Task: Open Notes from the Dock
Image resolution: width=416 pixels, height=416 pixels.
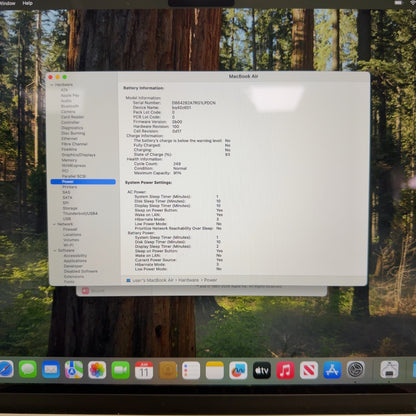Action: coord(215,370)
